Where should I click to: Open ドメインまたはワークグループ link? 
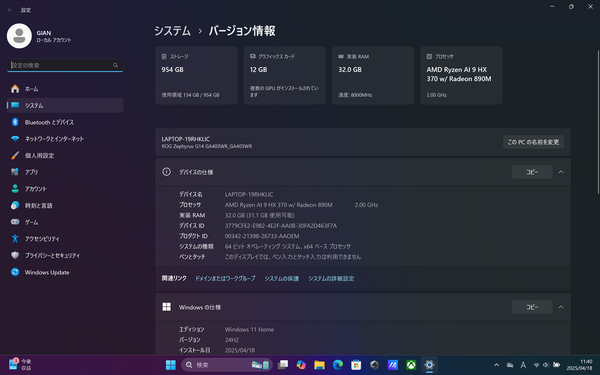225,279
